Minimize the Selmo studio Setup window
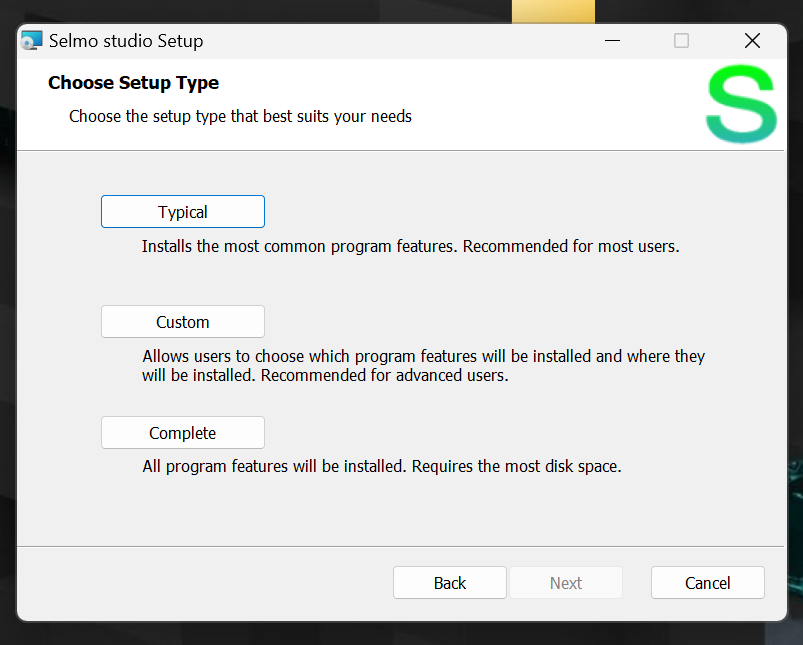Image resolution: width=803 pixels, height=645 pixels. click(612, 40)
